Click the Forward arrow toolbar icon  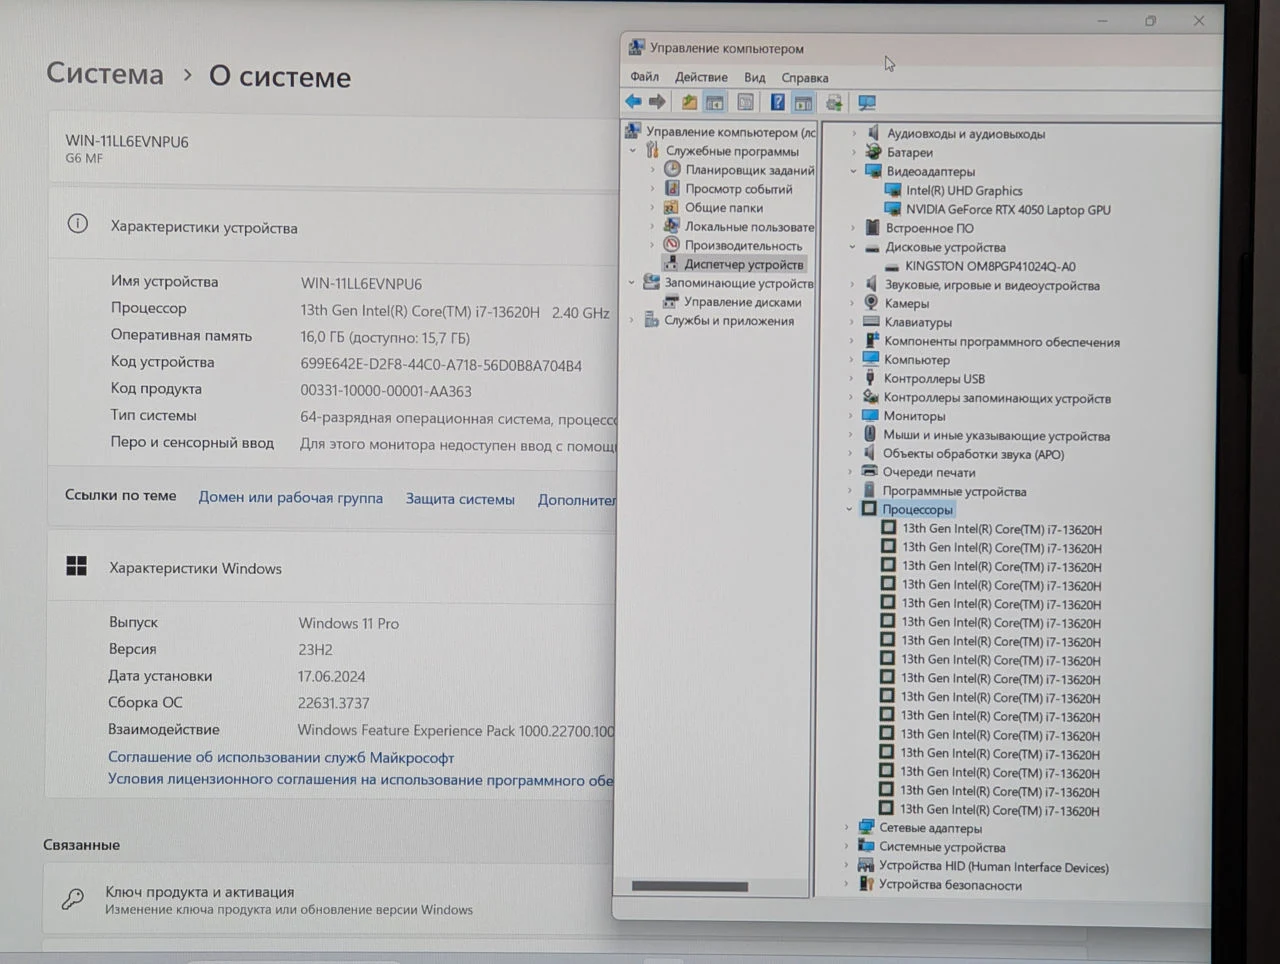pyautogui.click(x=657, y=102)
